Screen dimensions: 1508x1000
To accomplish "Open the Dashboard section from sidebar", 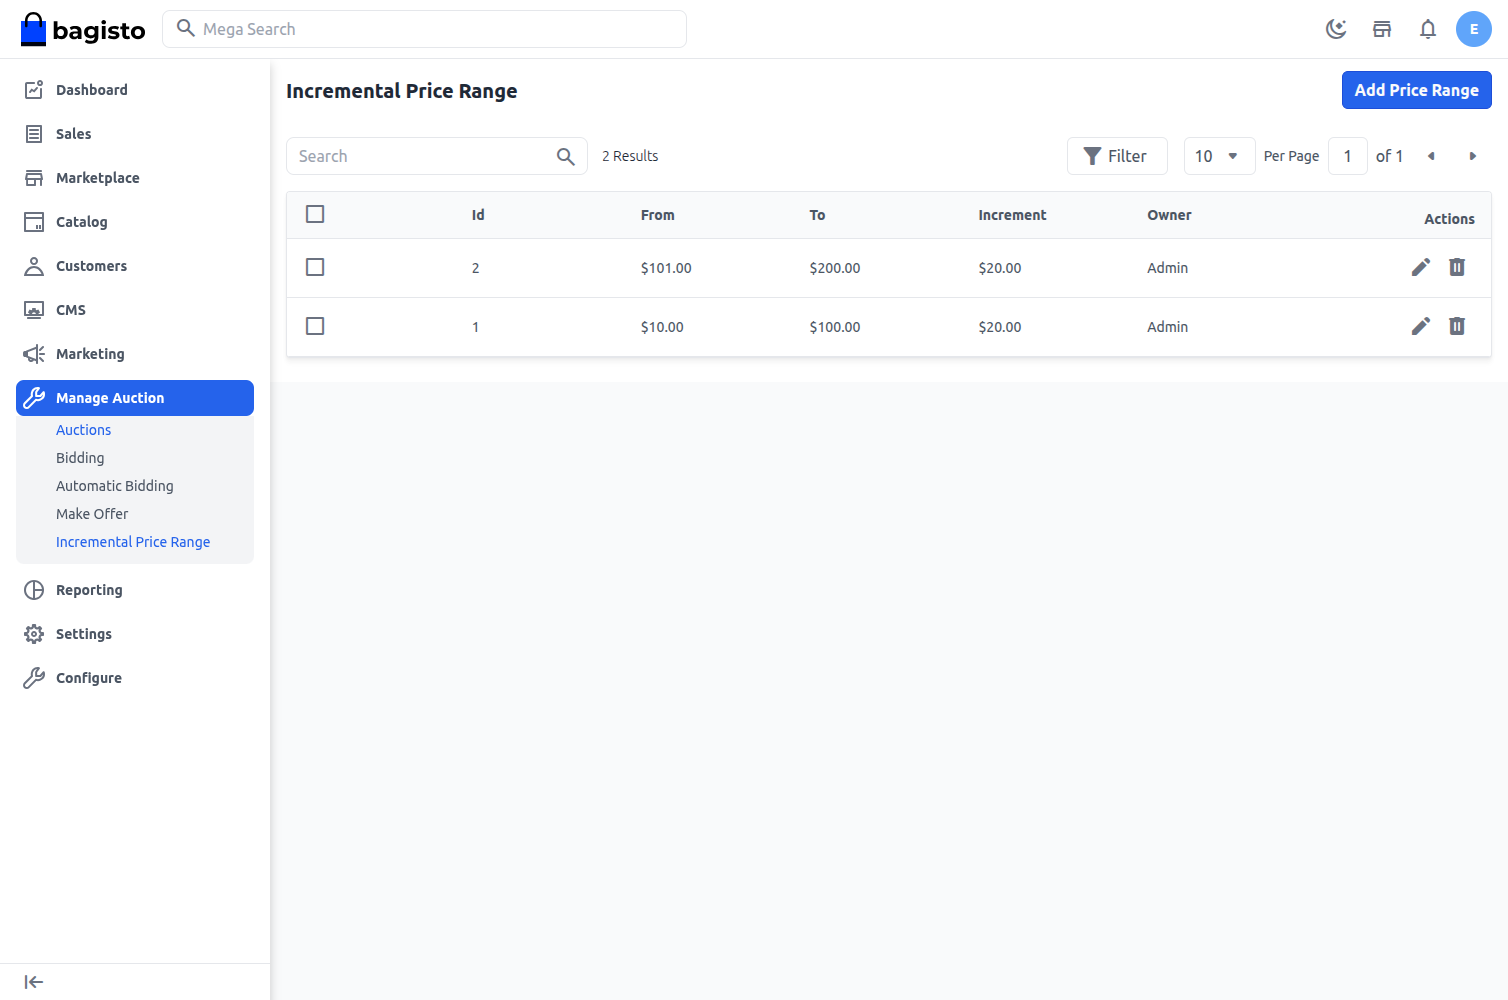I will point(92,89).
